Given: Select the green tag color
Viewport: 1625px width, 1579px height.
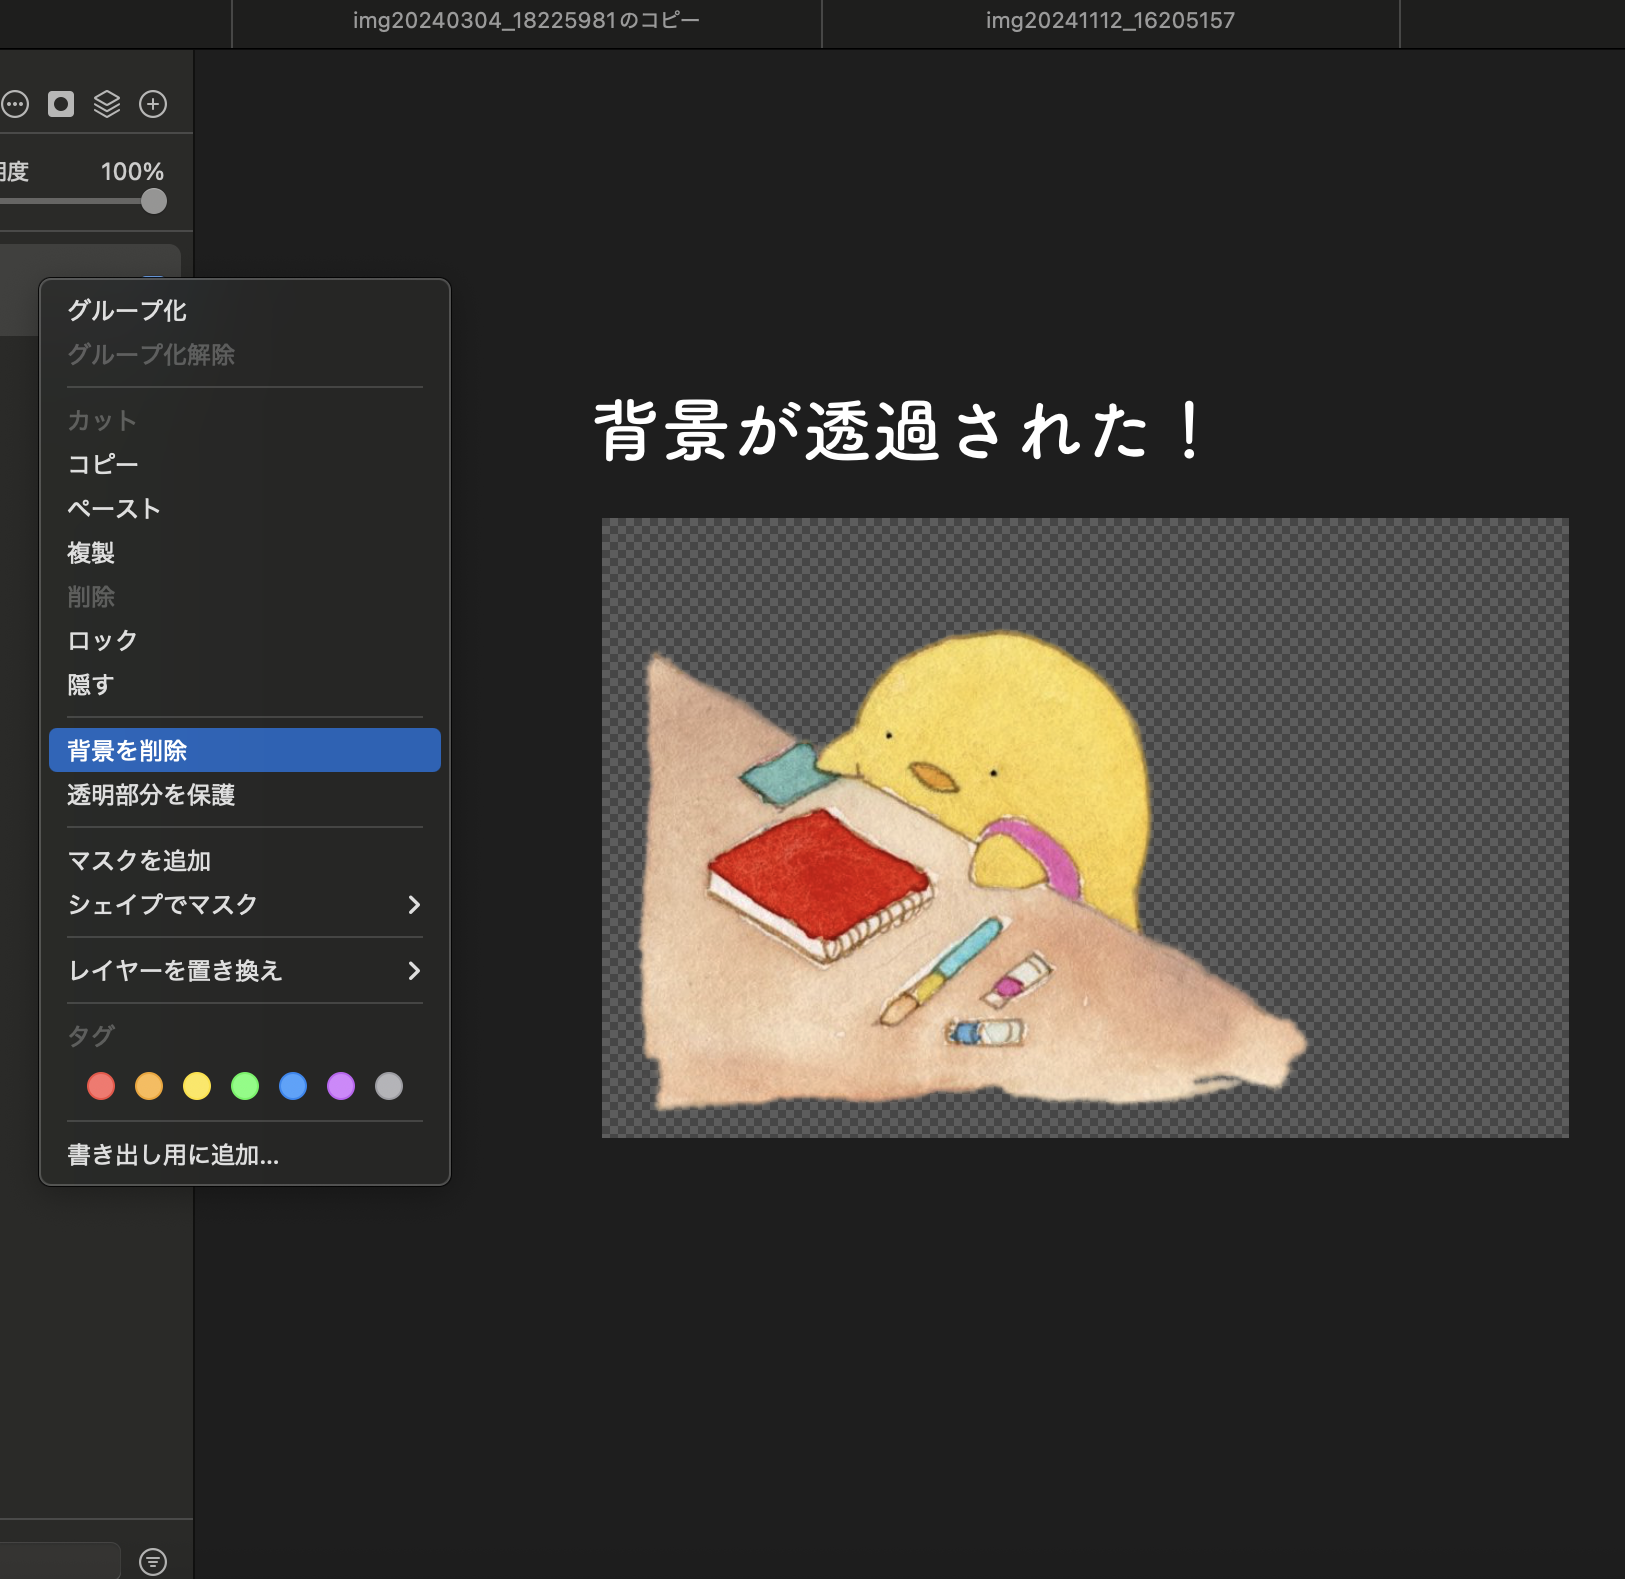Looking at the screenshot, I should 245,1086.
